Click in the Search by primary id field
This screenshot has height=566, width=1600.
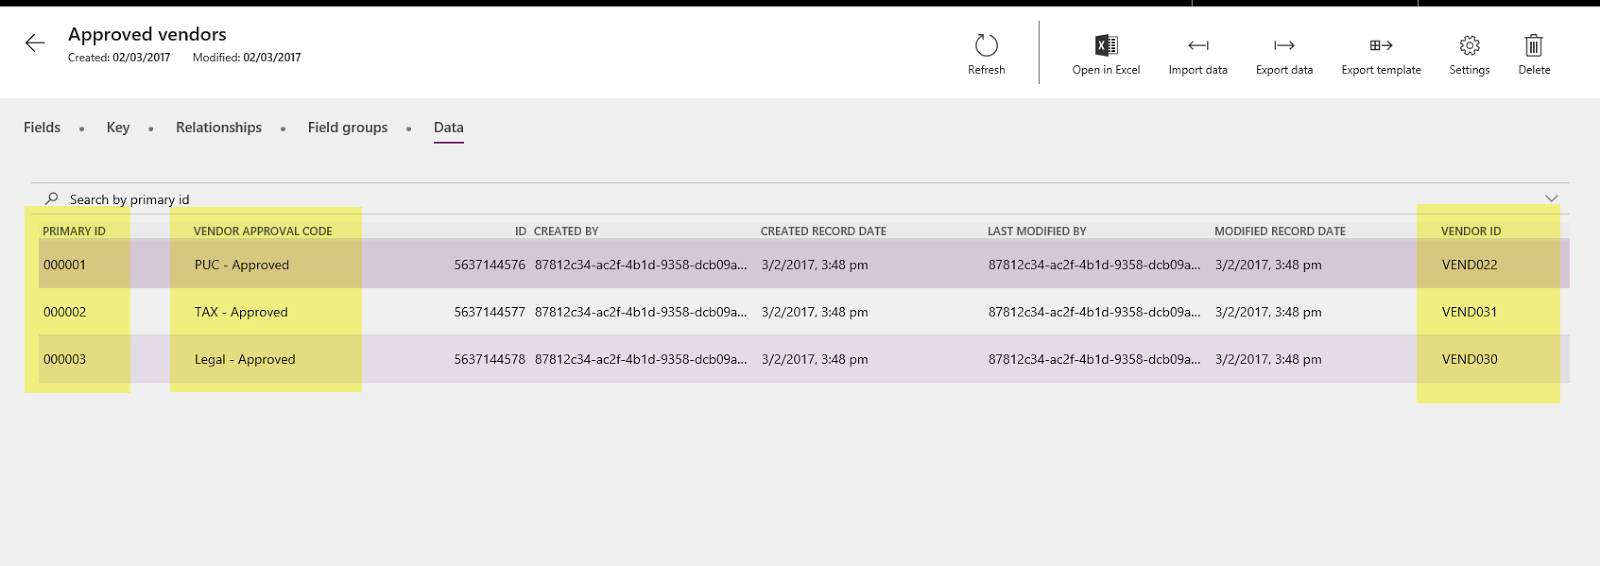pos(400,199)
